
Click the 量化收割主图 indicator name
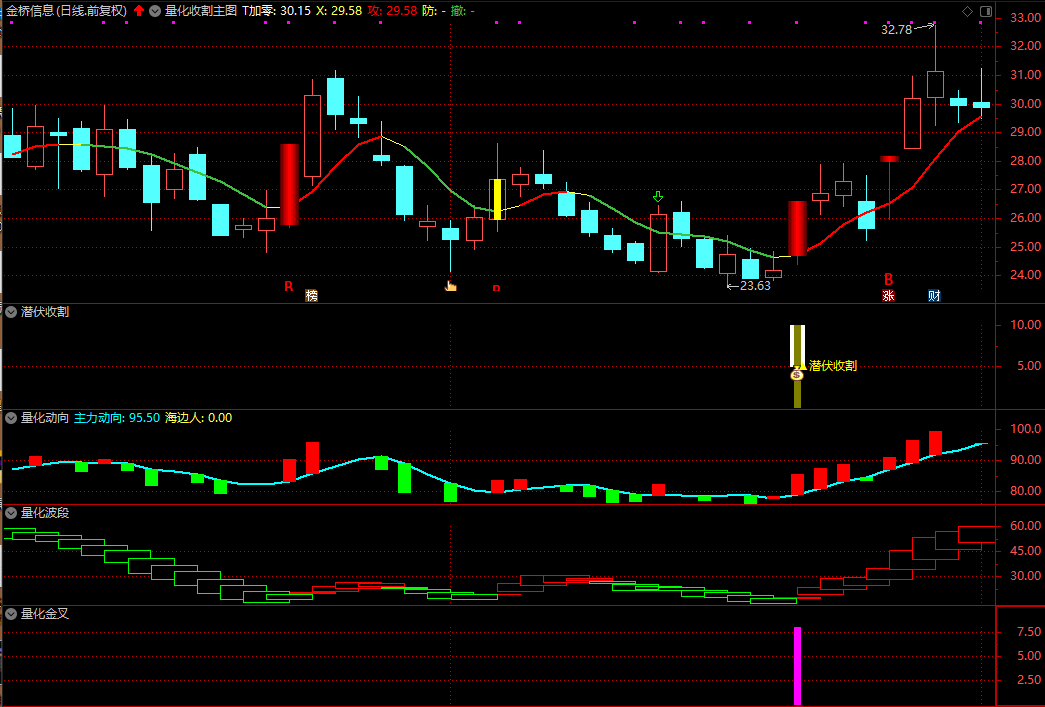(x=201, y=11)
